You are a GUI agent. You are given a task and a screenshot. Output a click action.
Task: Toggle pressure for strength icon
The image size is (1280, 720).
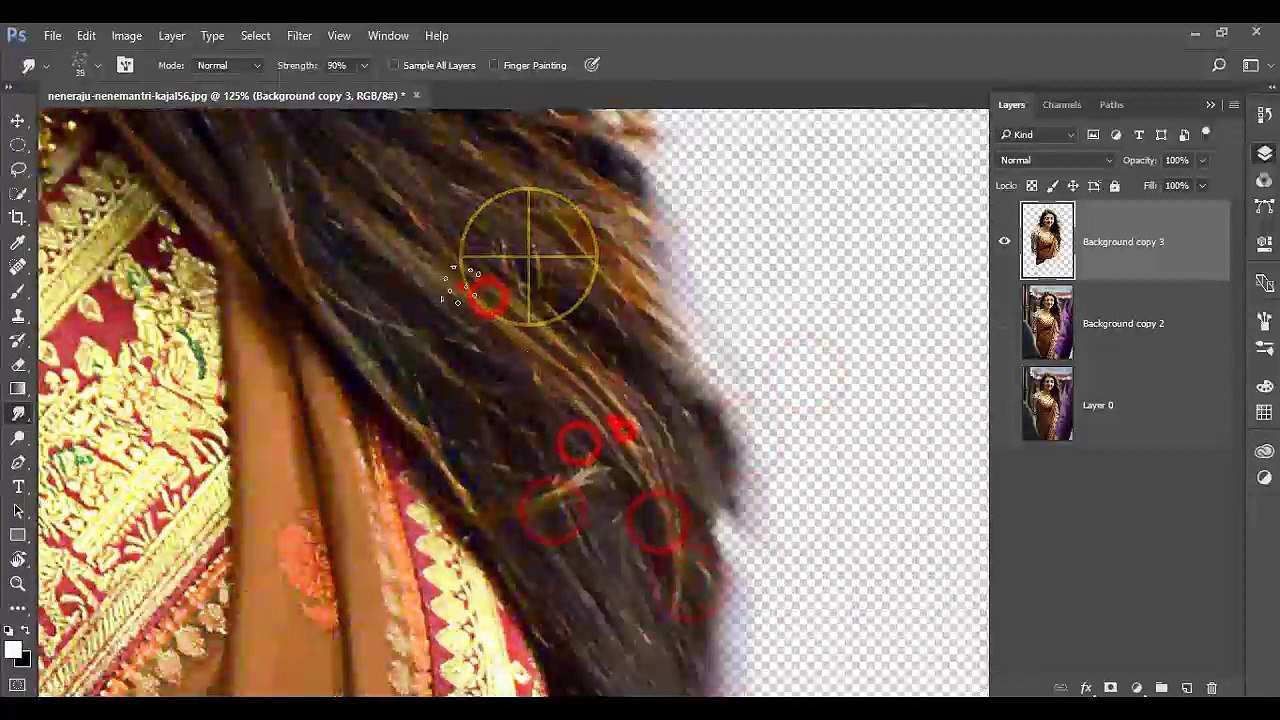(592, 65)
